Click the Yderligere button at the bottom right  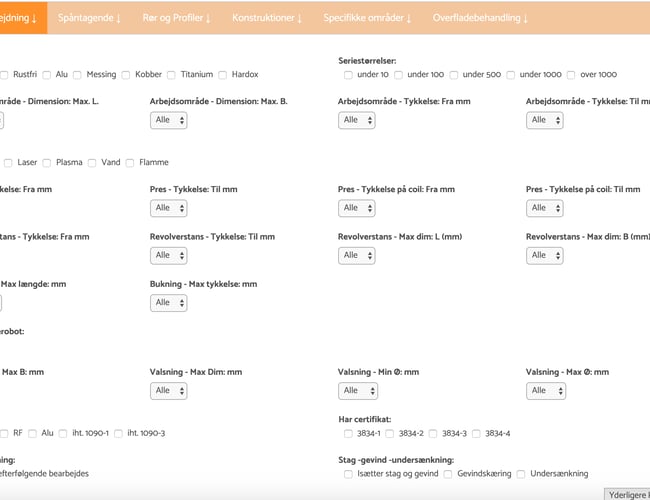point(628,493)
